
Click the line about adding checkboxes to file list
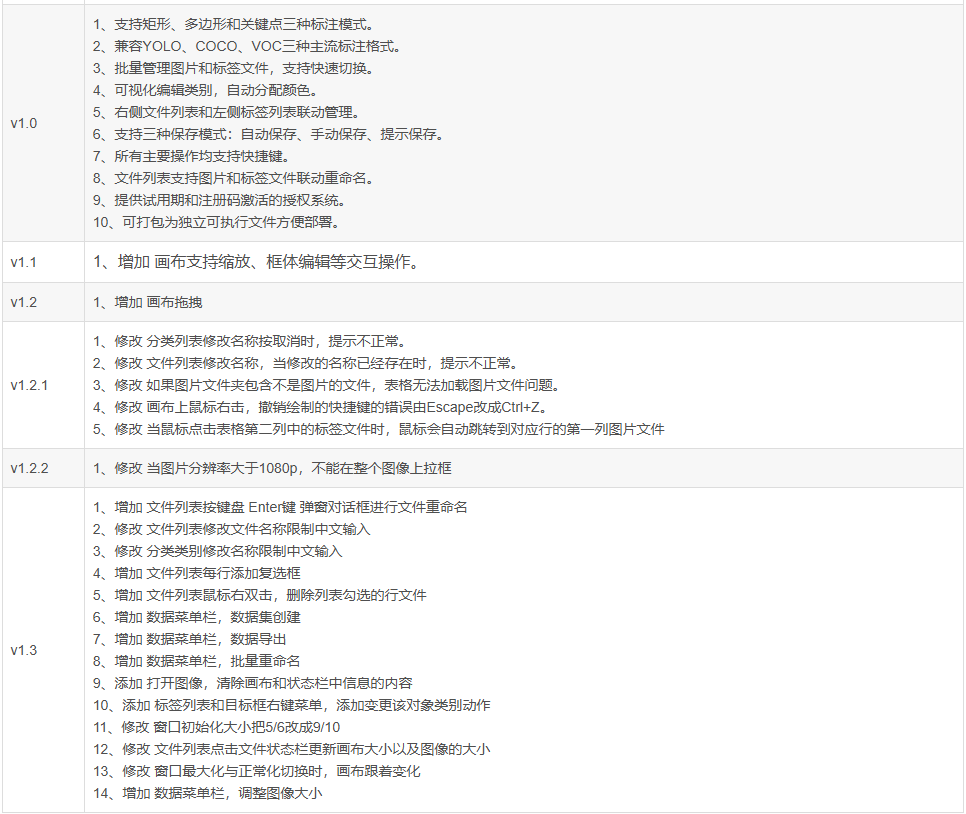(x=197, y=573)
